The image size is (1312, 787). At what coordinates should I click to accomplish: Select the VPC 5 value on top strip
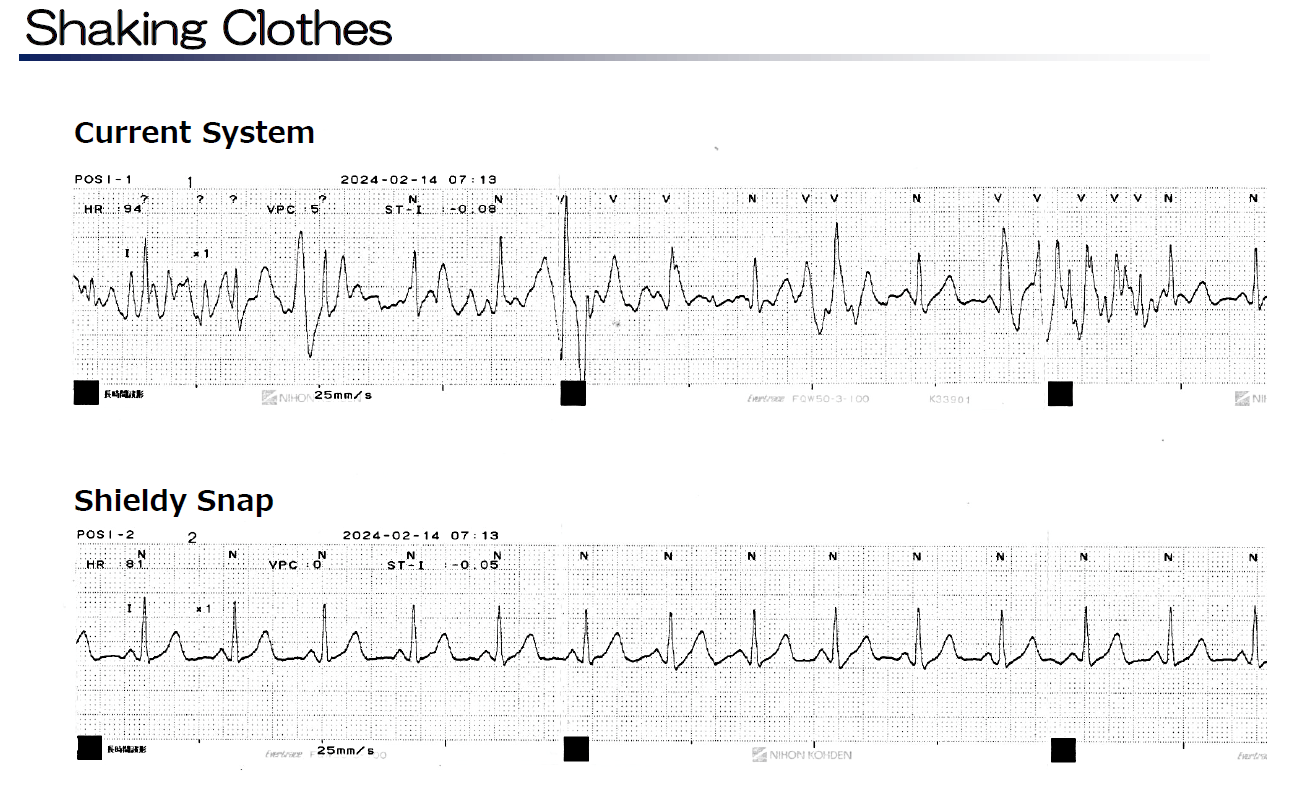[293, 210]
